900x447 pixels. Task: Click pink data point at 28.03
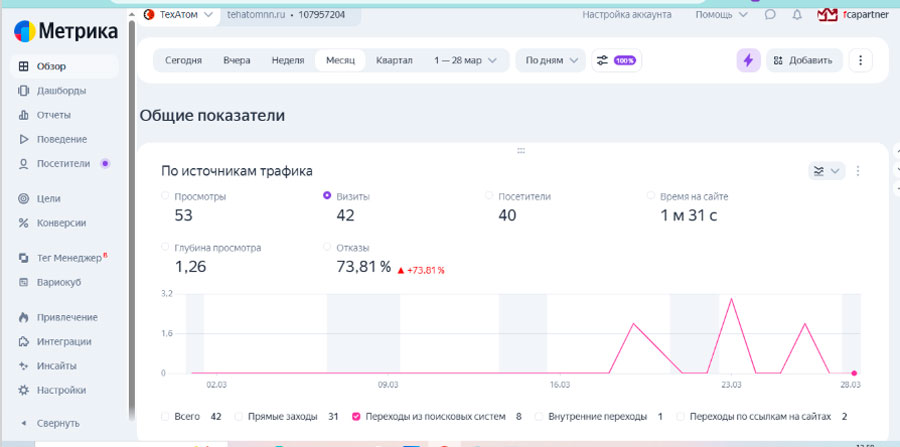coord(854,373)
